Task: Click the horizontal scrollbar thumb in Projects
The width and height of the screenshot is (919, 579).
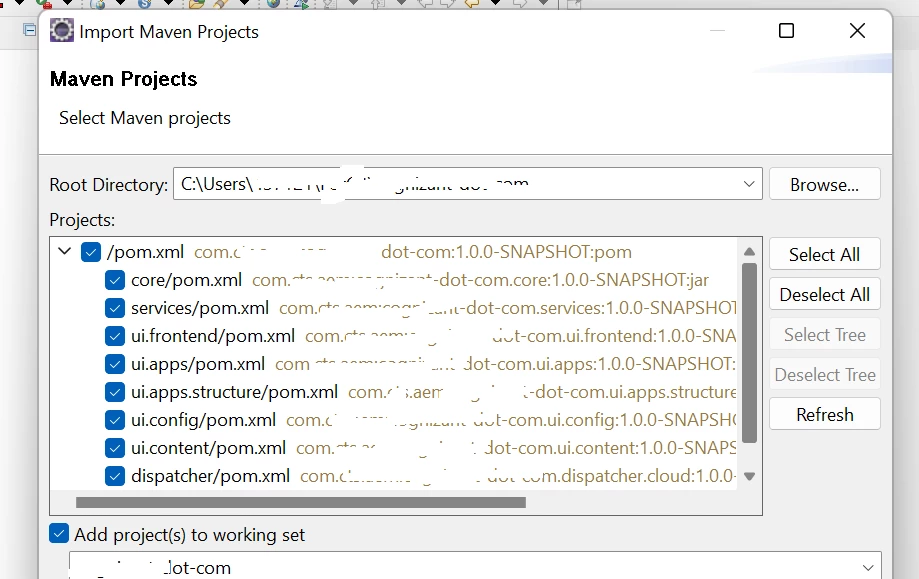Action: click(x=301, y=502)
